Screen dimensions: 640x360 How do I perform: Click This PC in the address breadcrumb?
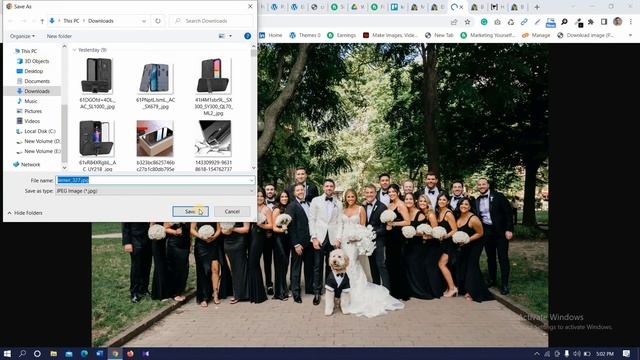point(71,21)
